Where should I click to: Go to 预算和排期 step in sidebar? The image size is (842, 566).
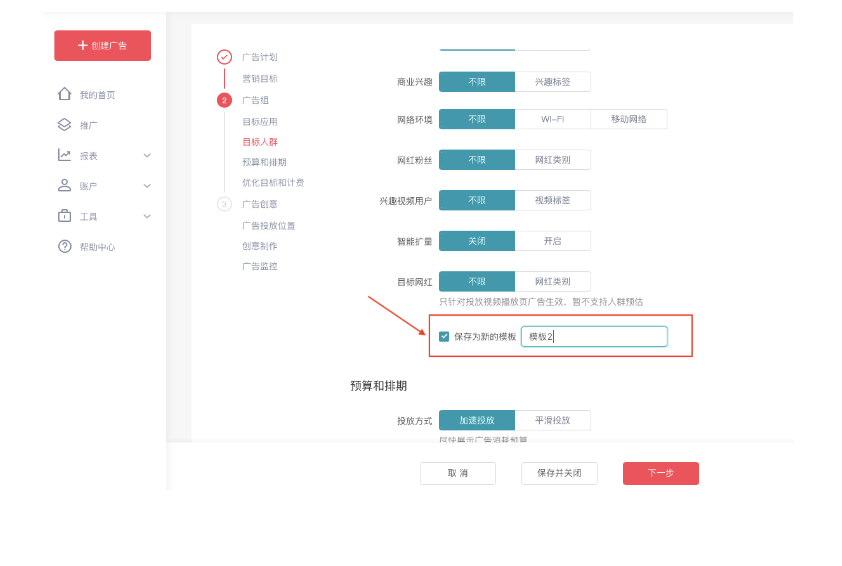[x=264, y=162]
